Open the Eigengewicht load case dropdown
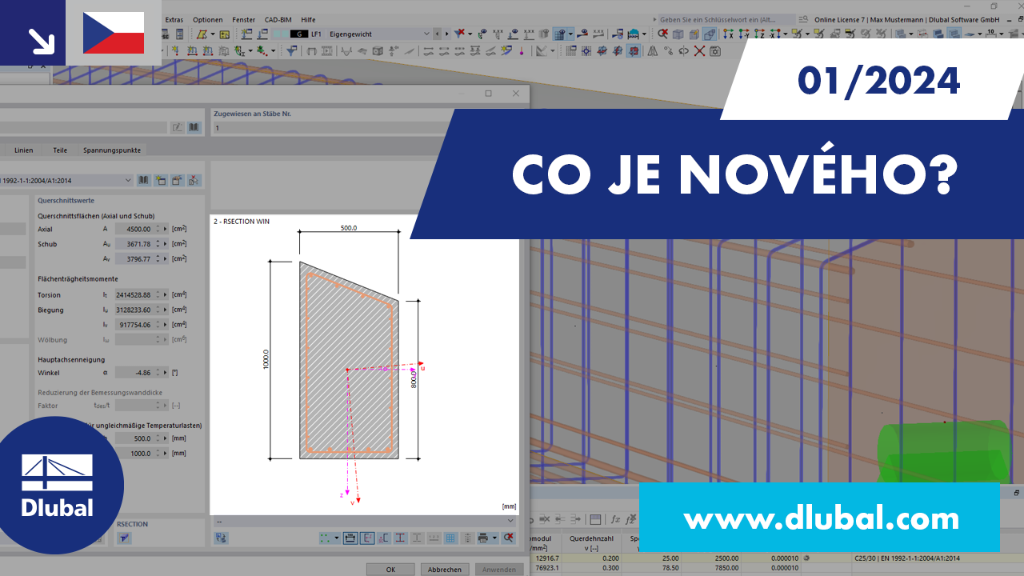 coord(426,34)
